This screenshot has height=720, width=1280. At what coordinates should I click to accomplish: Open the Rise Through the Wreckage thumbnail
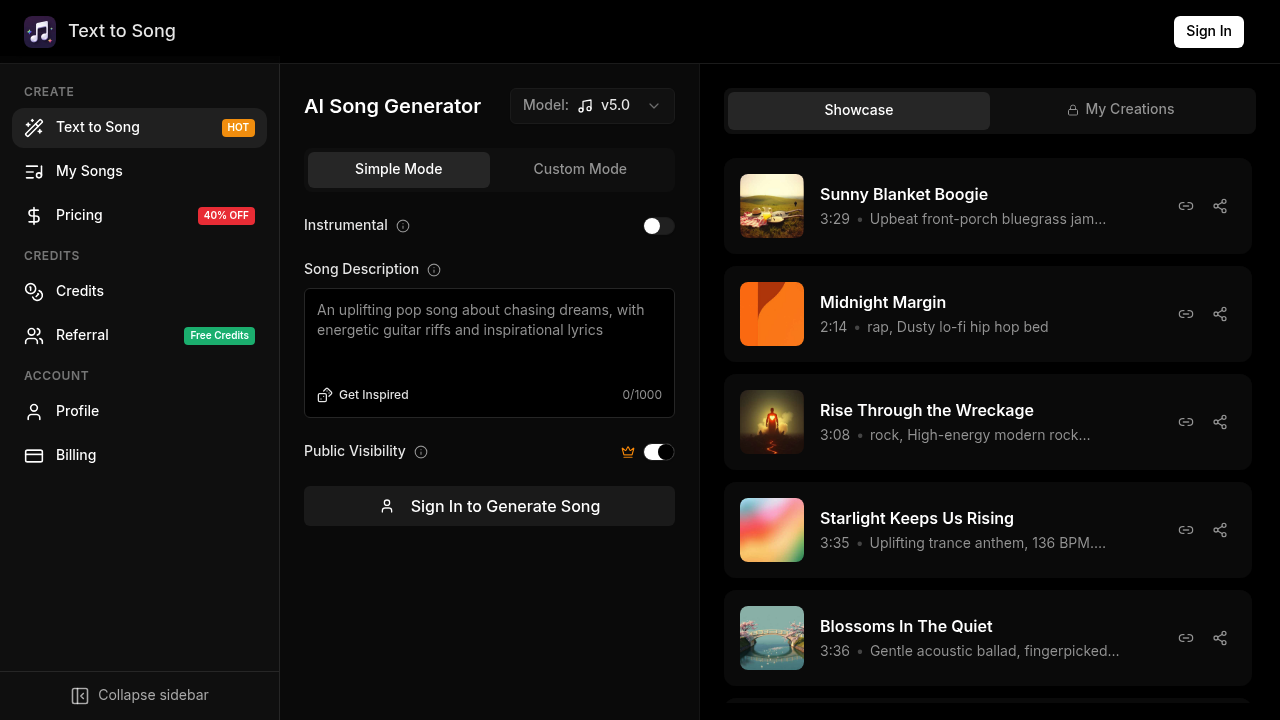pos(771,422)
